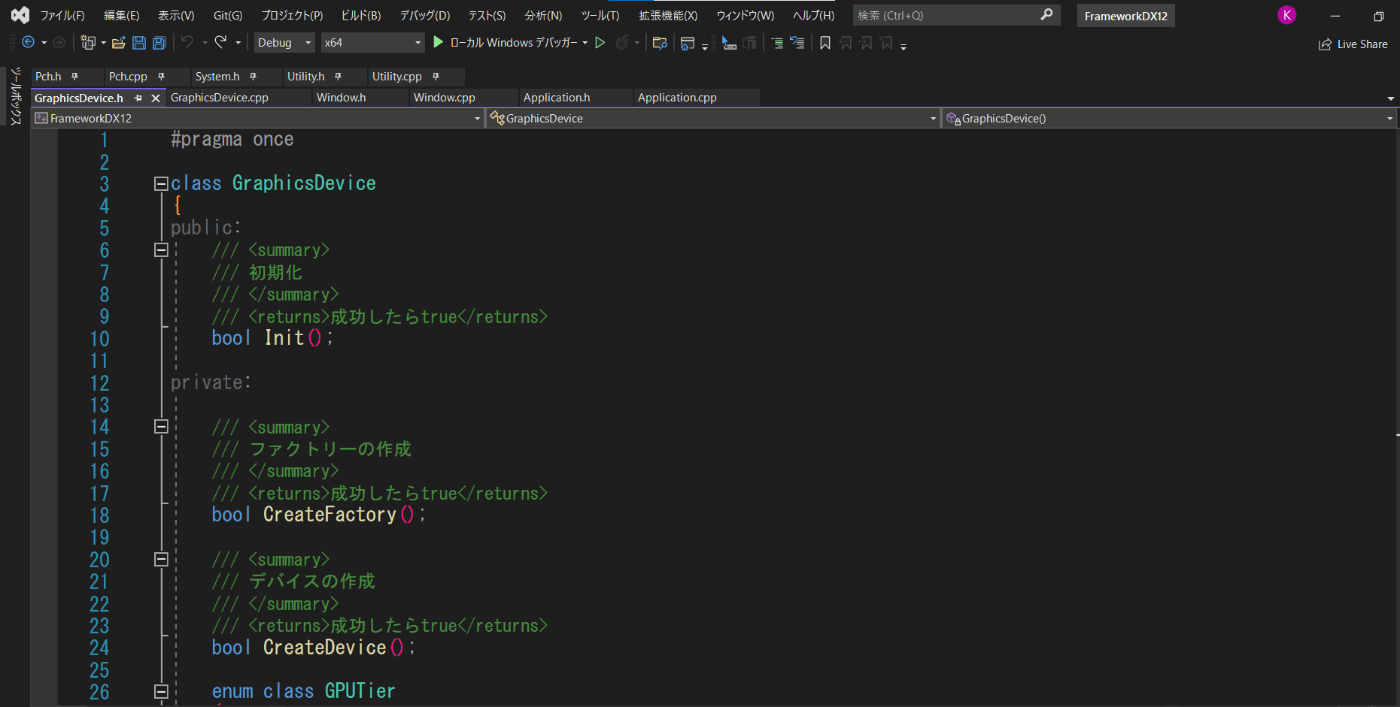Pin the Pch.cpp tab
Screen dimensions: 1400x707
(161, 76)
